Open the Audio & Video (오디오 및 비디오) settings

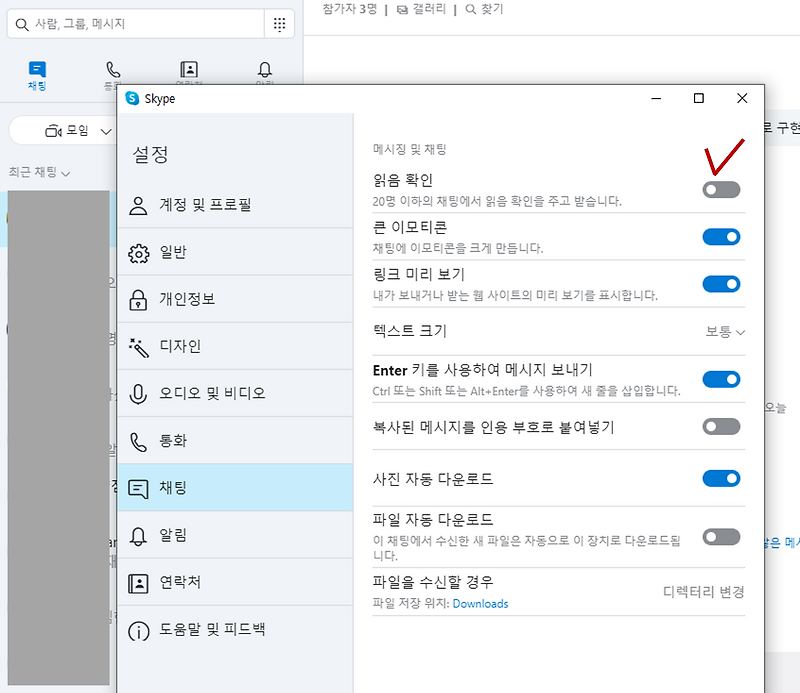pyautogui.click(x=235, y=393)
